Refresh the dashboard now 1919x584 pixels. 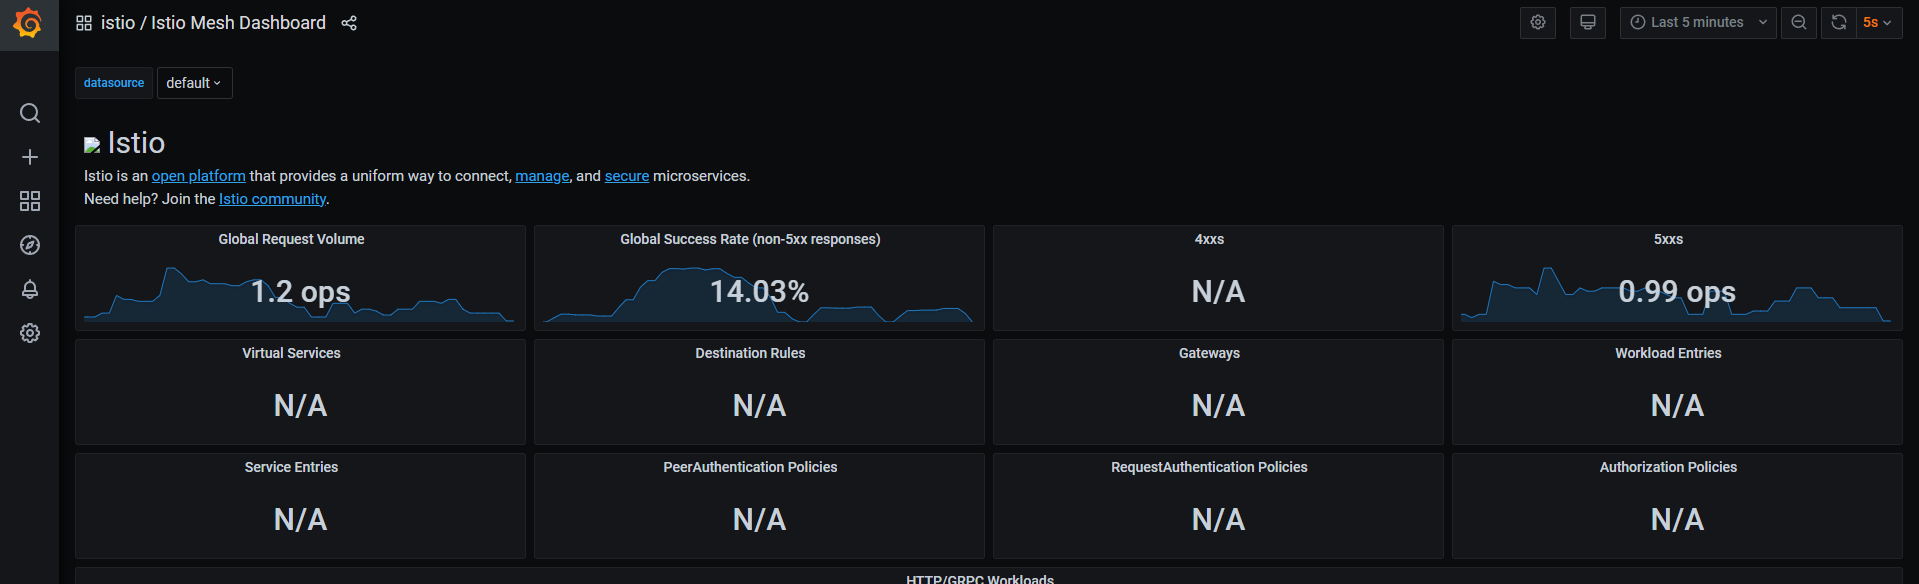click(1838, 22)
